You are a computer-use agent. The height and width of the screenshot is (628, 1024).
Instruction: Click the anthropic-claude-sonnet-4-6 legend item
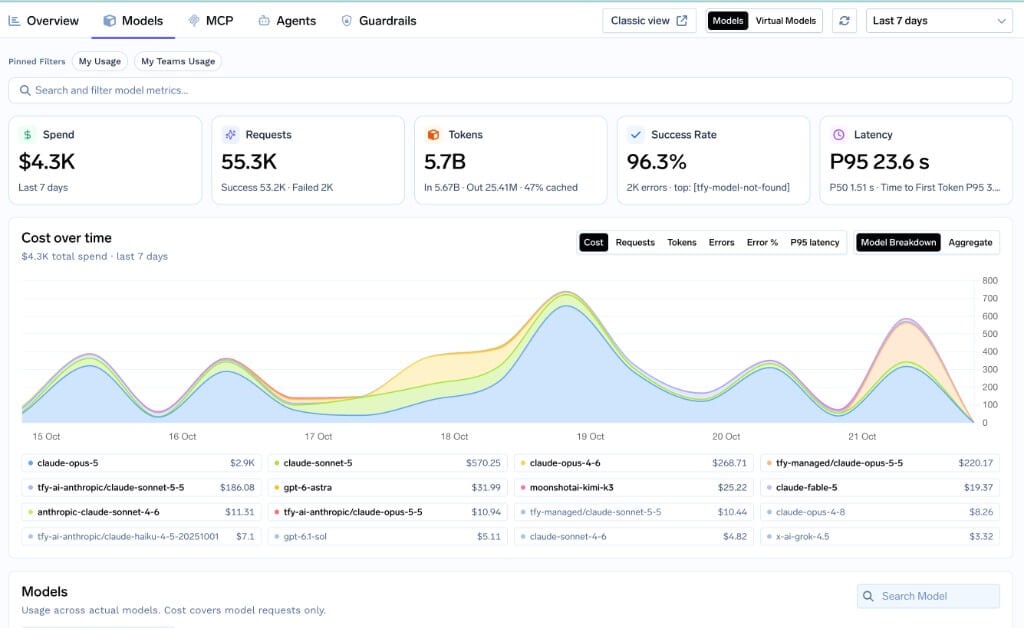[x=141, y=512]
